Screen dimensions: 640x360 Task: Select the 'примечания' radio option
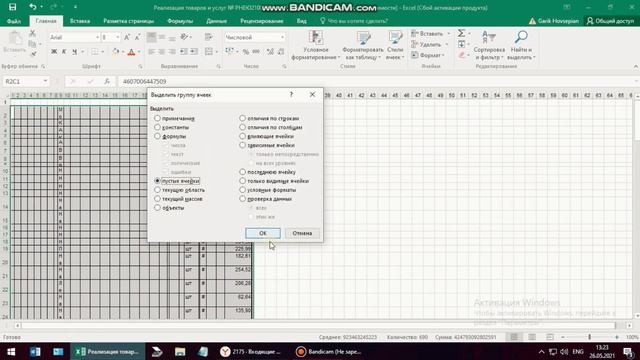[157, 118]
